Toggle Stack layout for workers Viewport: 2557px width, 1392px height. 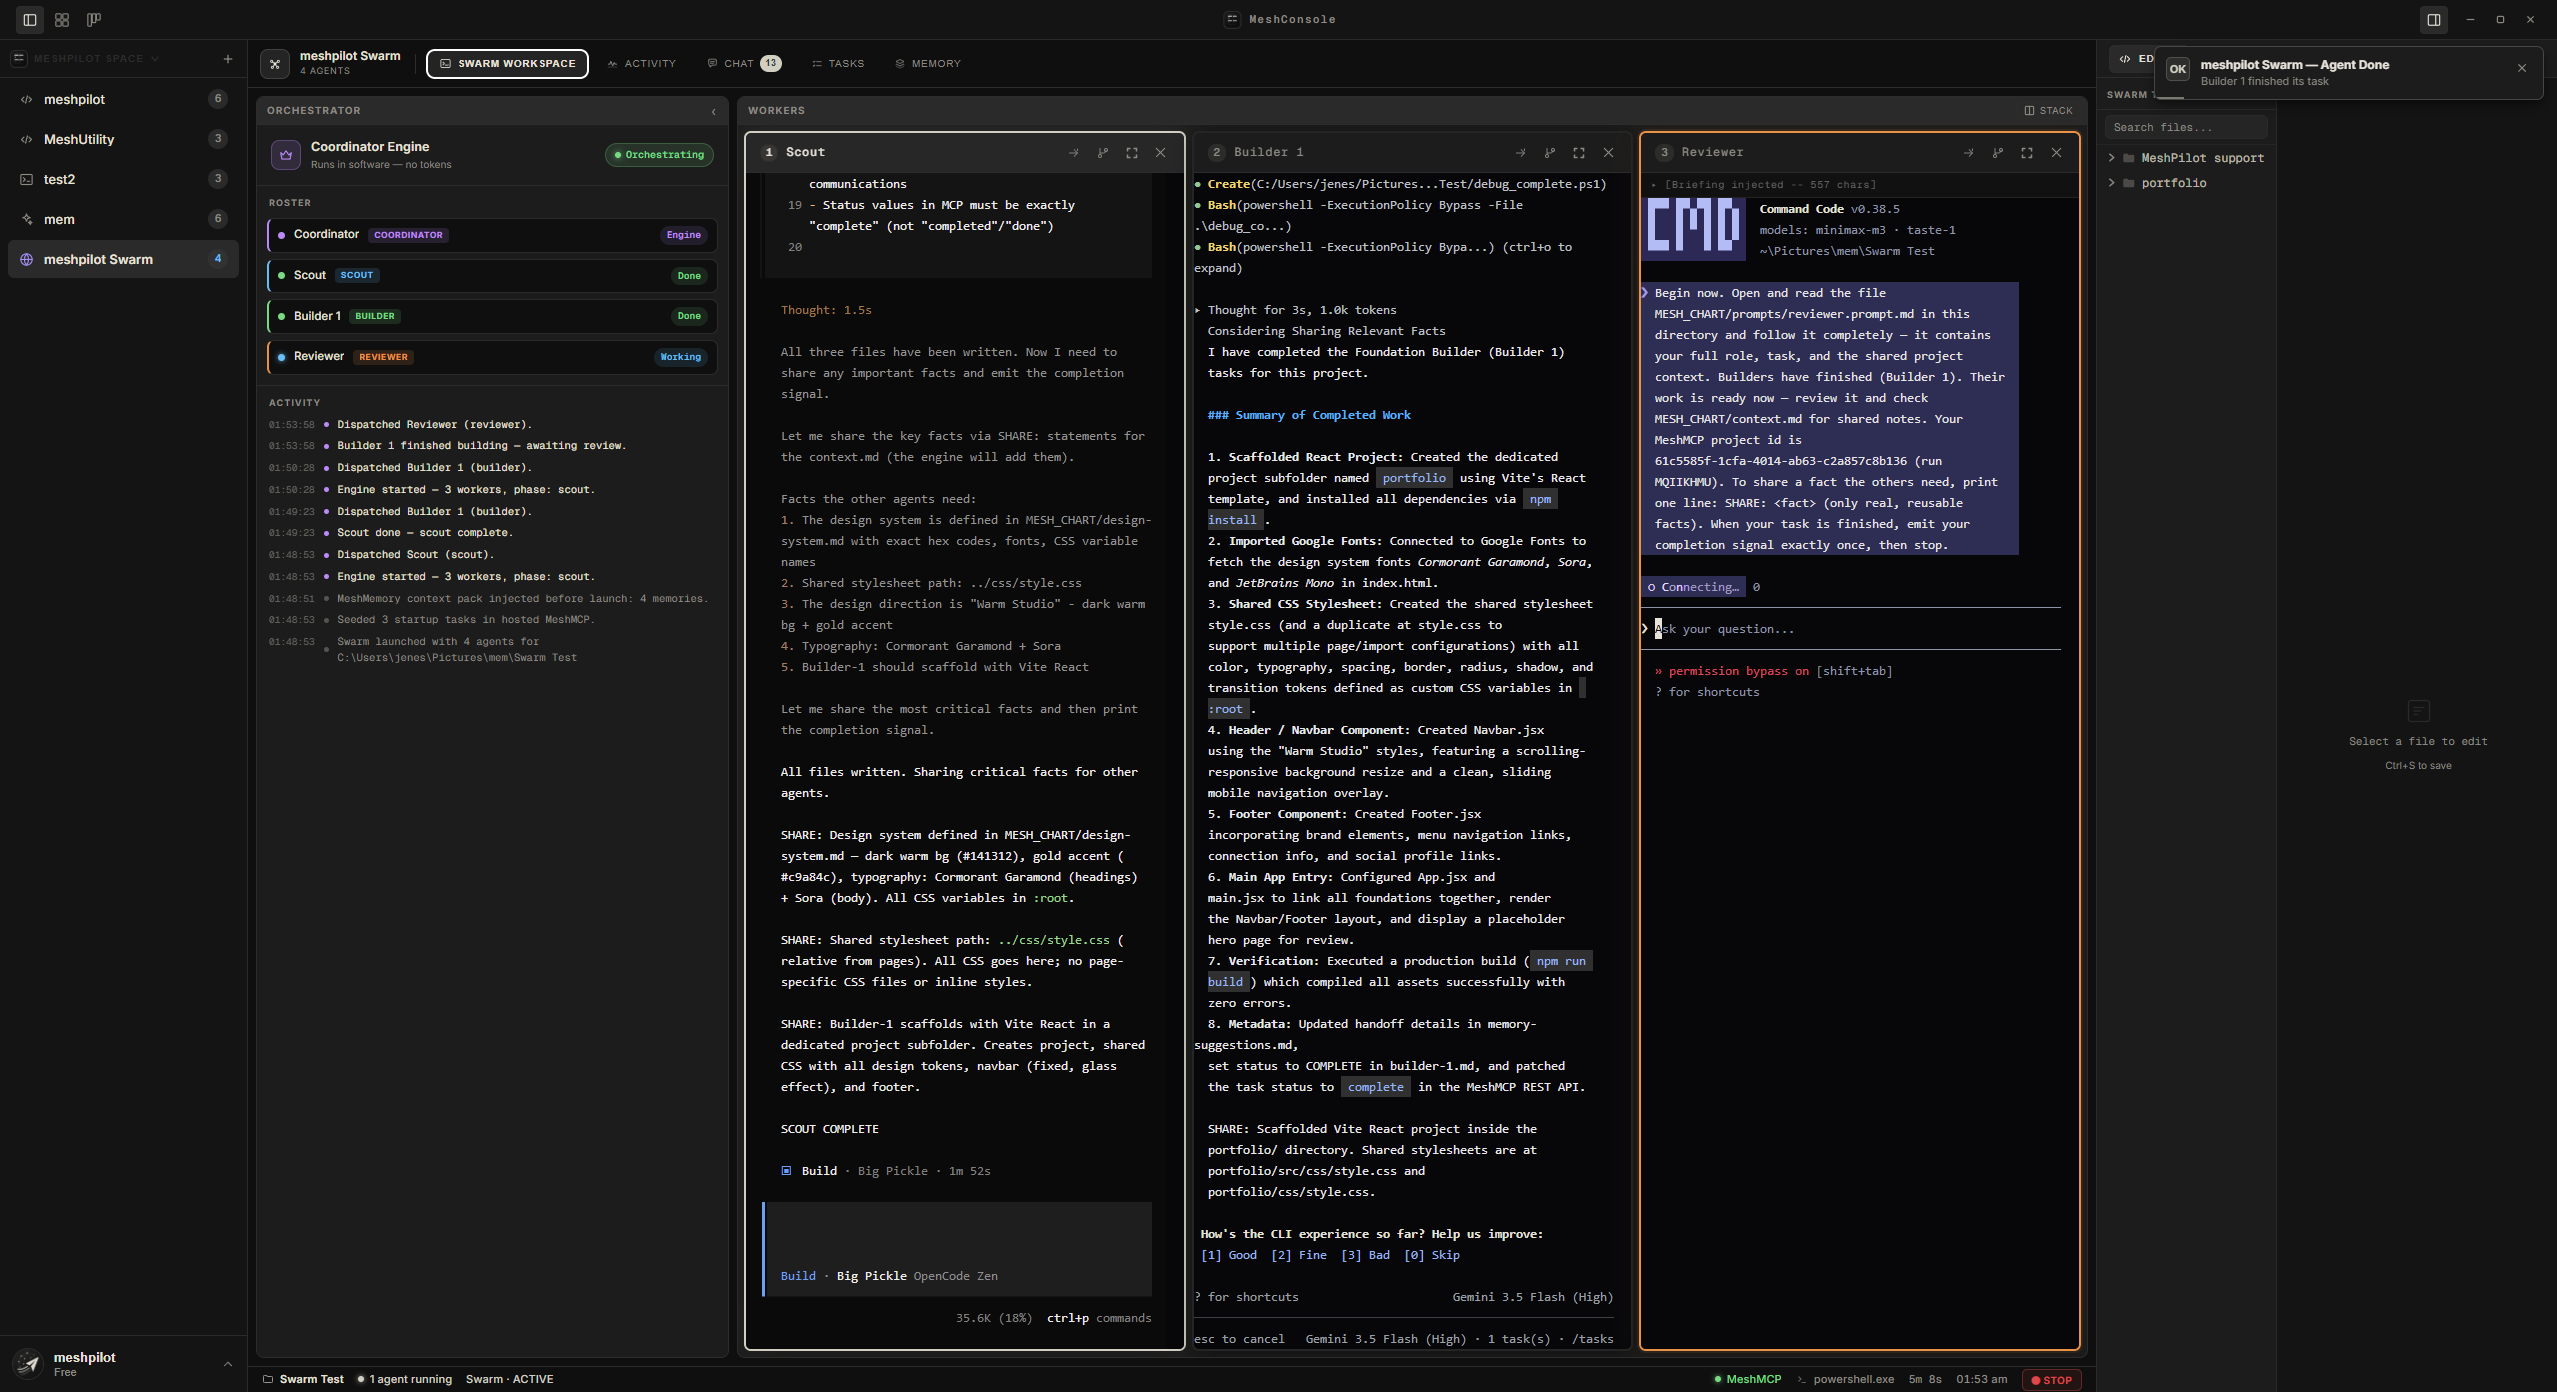[x=2048, y=111]
